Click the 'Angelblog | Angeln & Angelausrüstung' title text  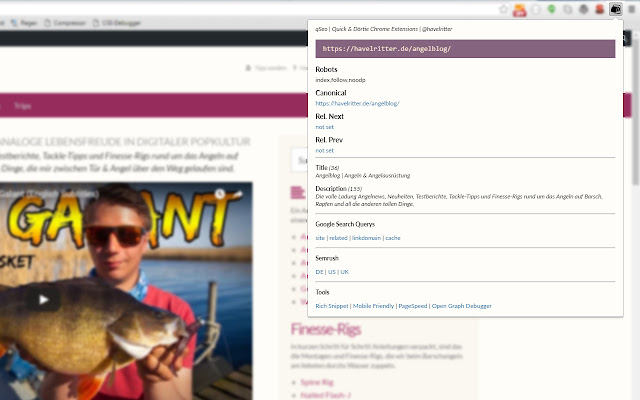pos(362,176)
